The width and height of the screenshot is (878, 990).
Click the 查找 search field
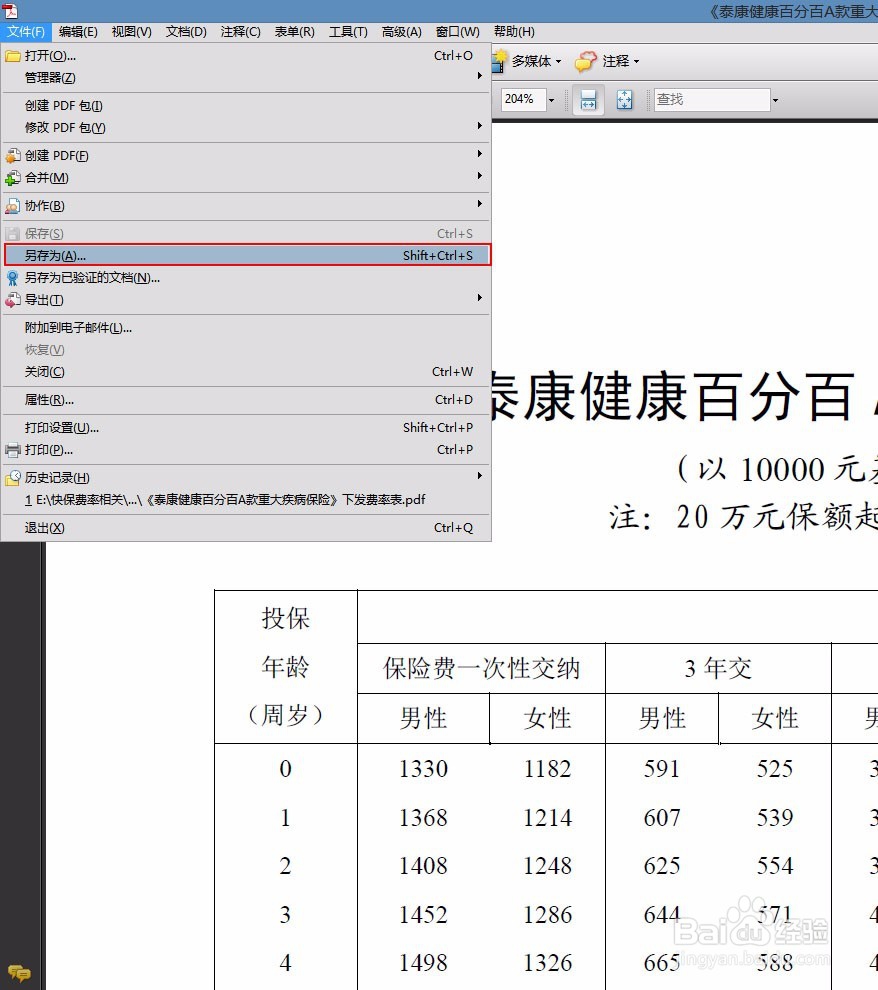click(x=712, y=100)
